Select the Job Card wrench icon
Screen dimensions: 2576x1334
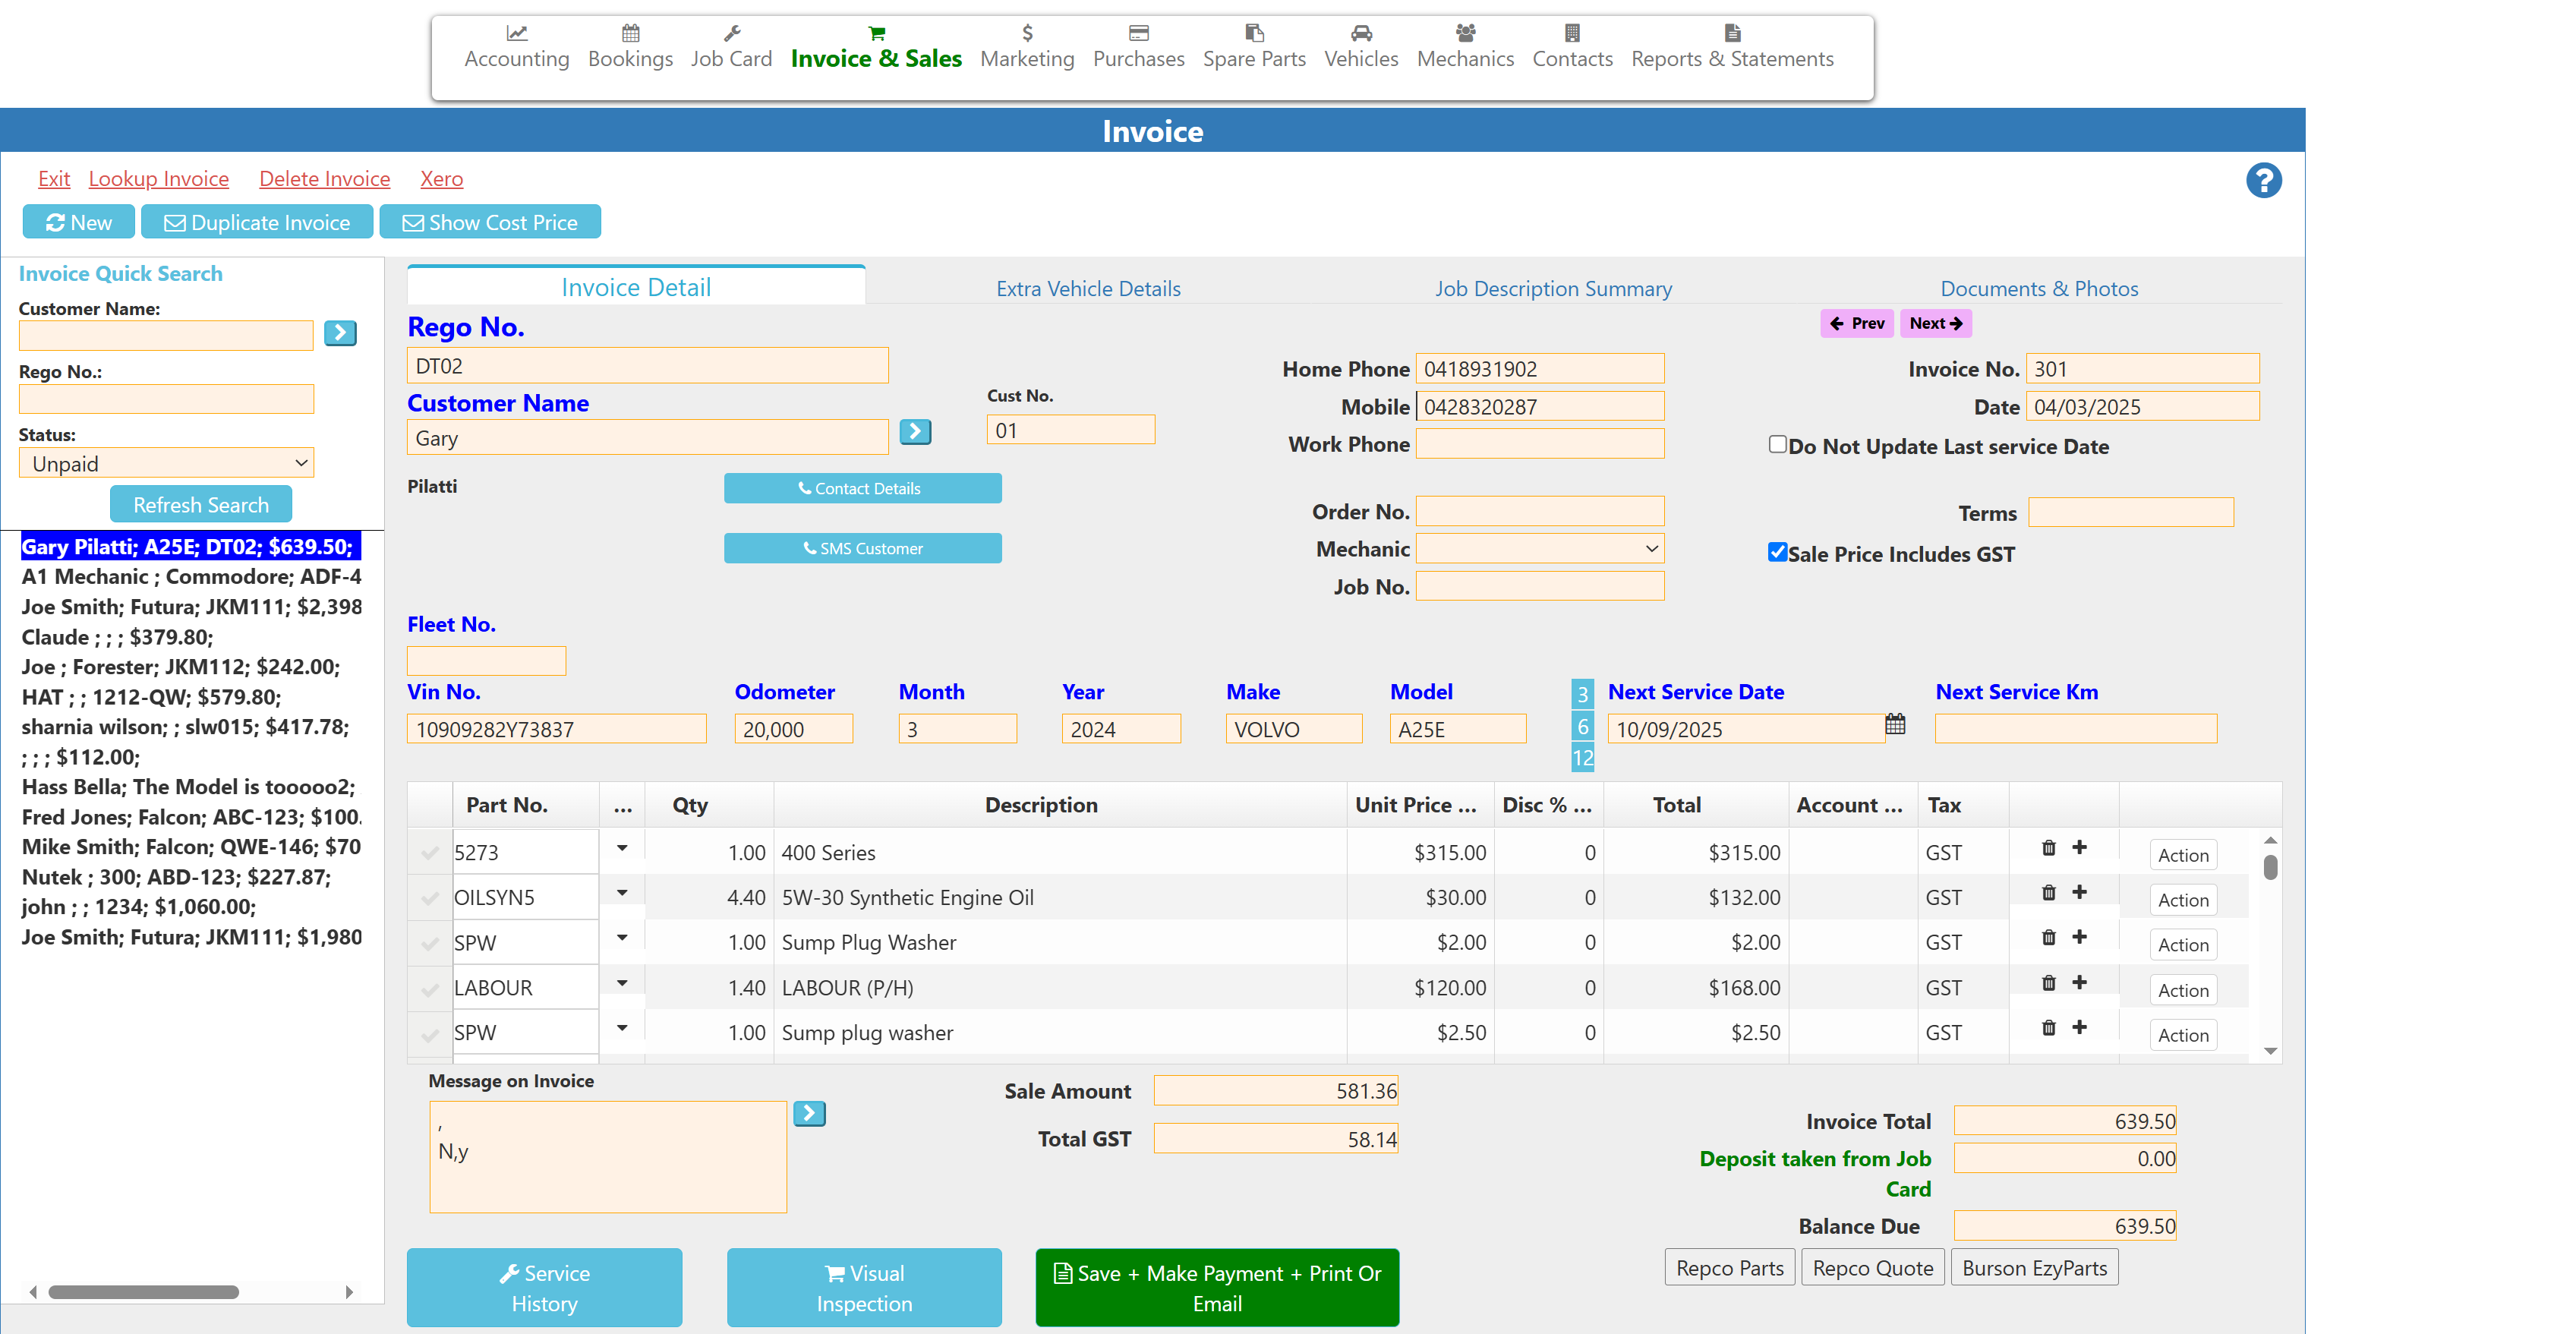point(732,32)
